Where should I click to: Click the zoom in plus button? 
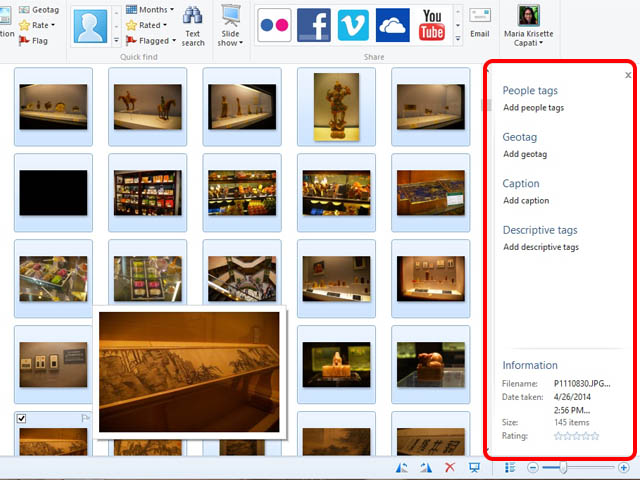pyautogui.click(x=623, y=468)
